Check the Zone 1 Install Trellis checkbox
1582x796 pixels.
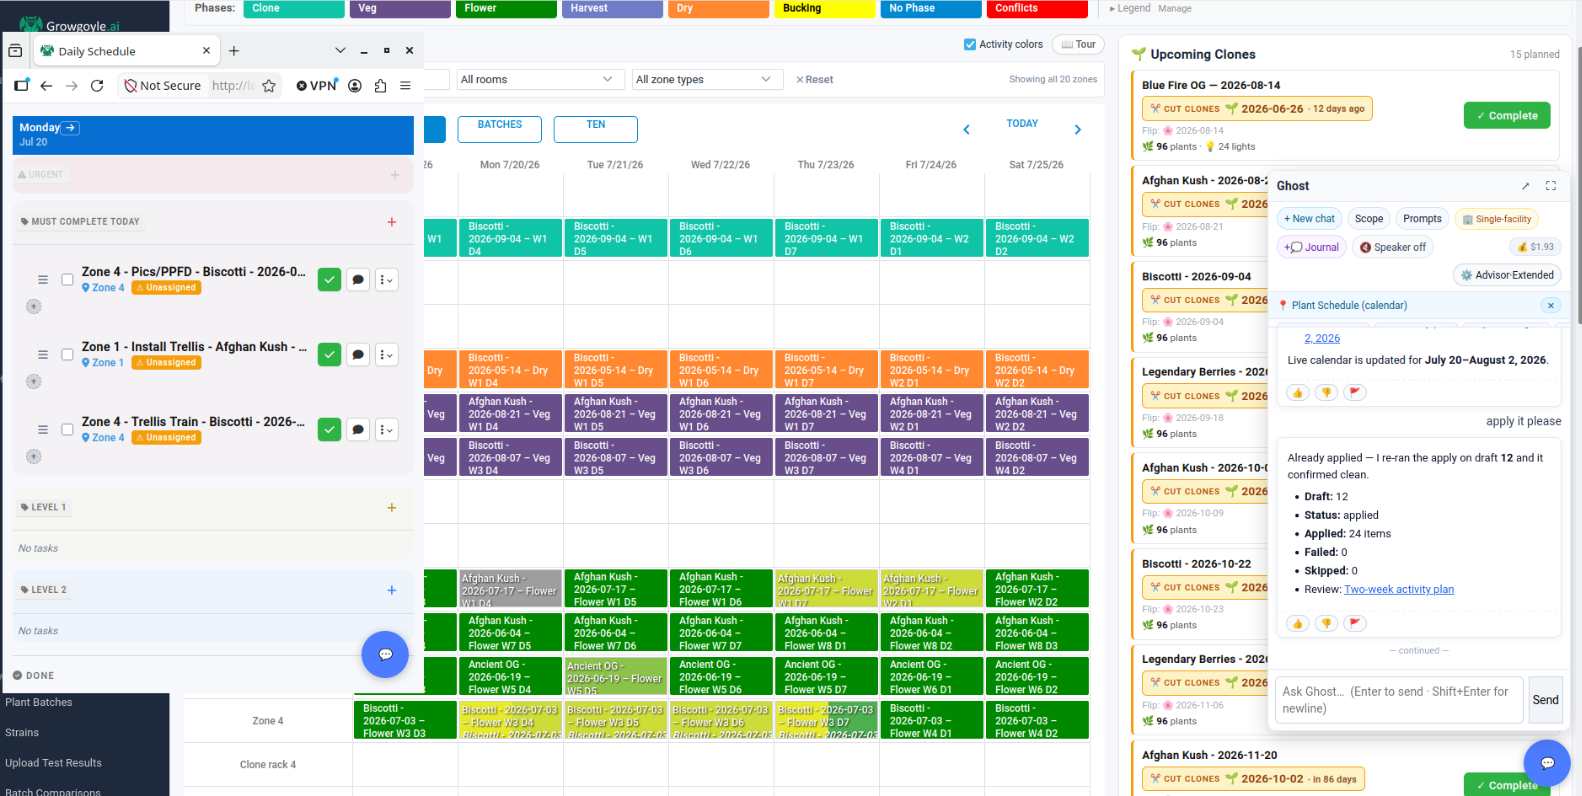click(67, 355)
